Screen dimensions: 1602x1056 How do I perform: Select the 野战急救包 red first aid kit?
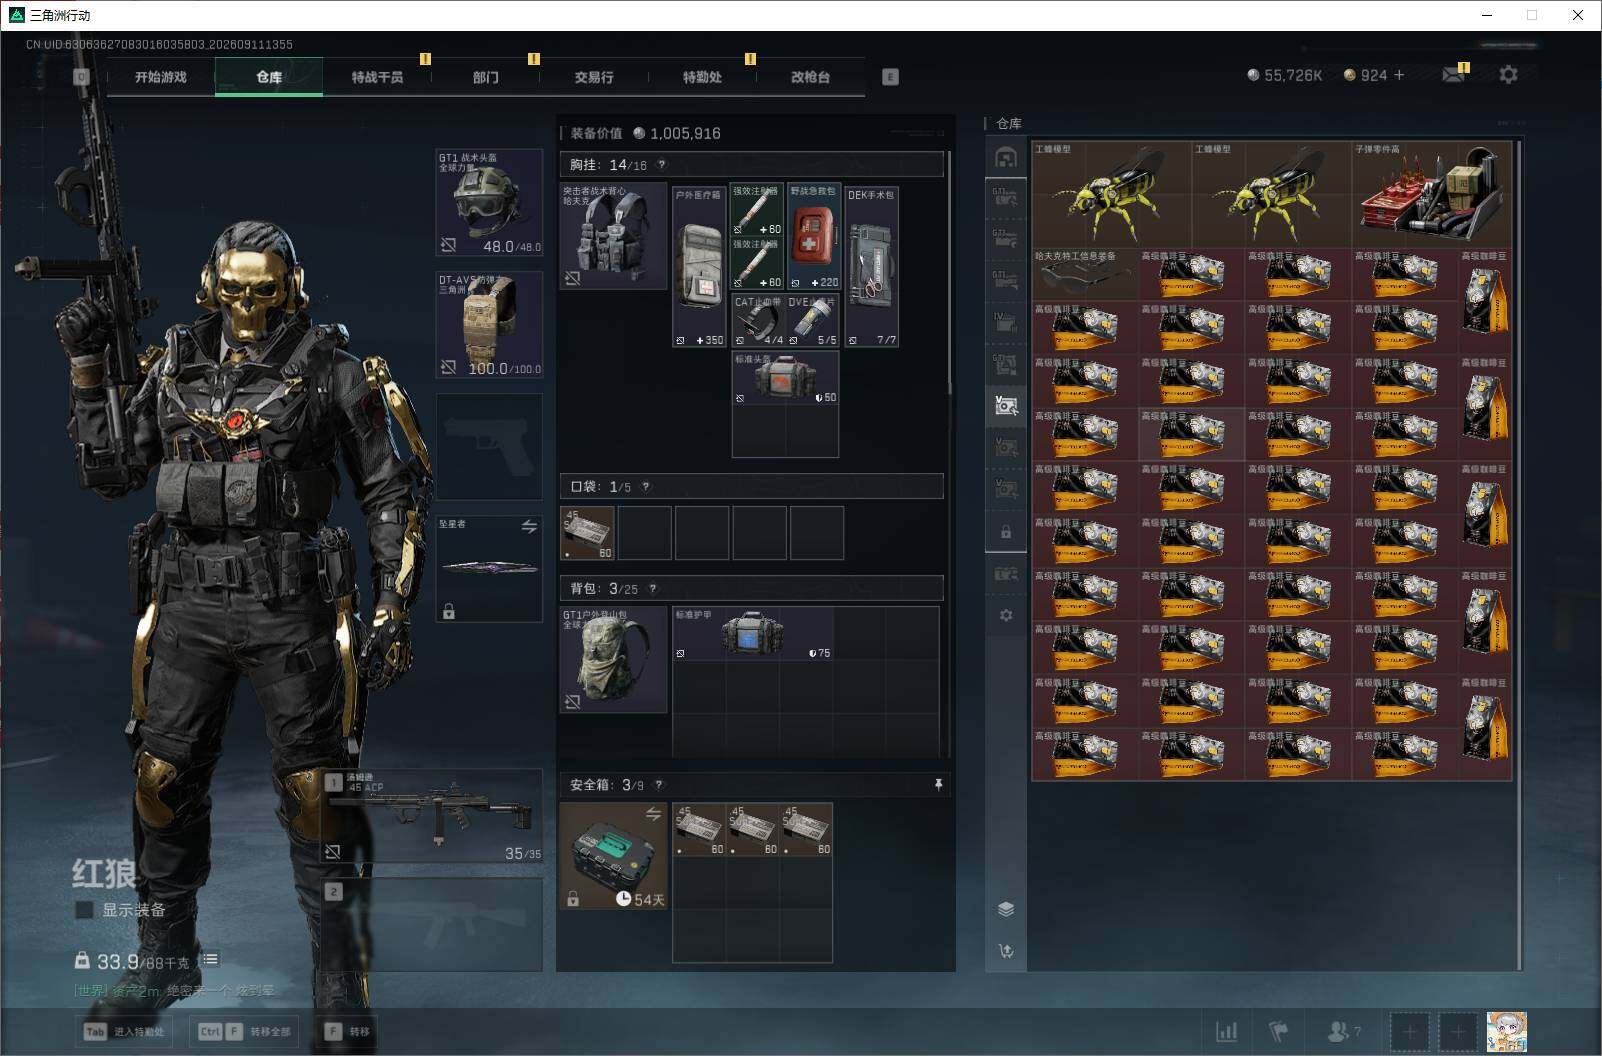coord(813,236)
